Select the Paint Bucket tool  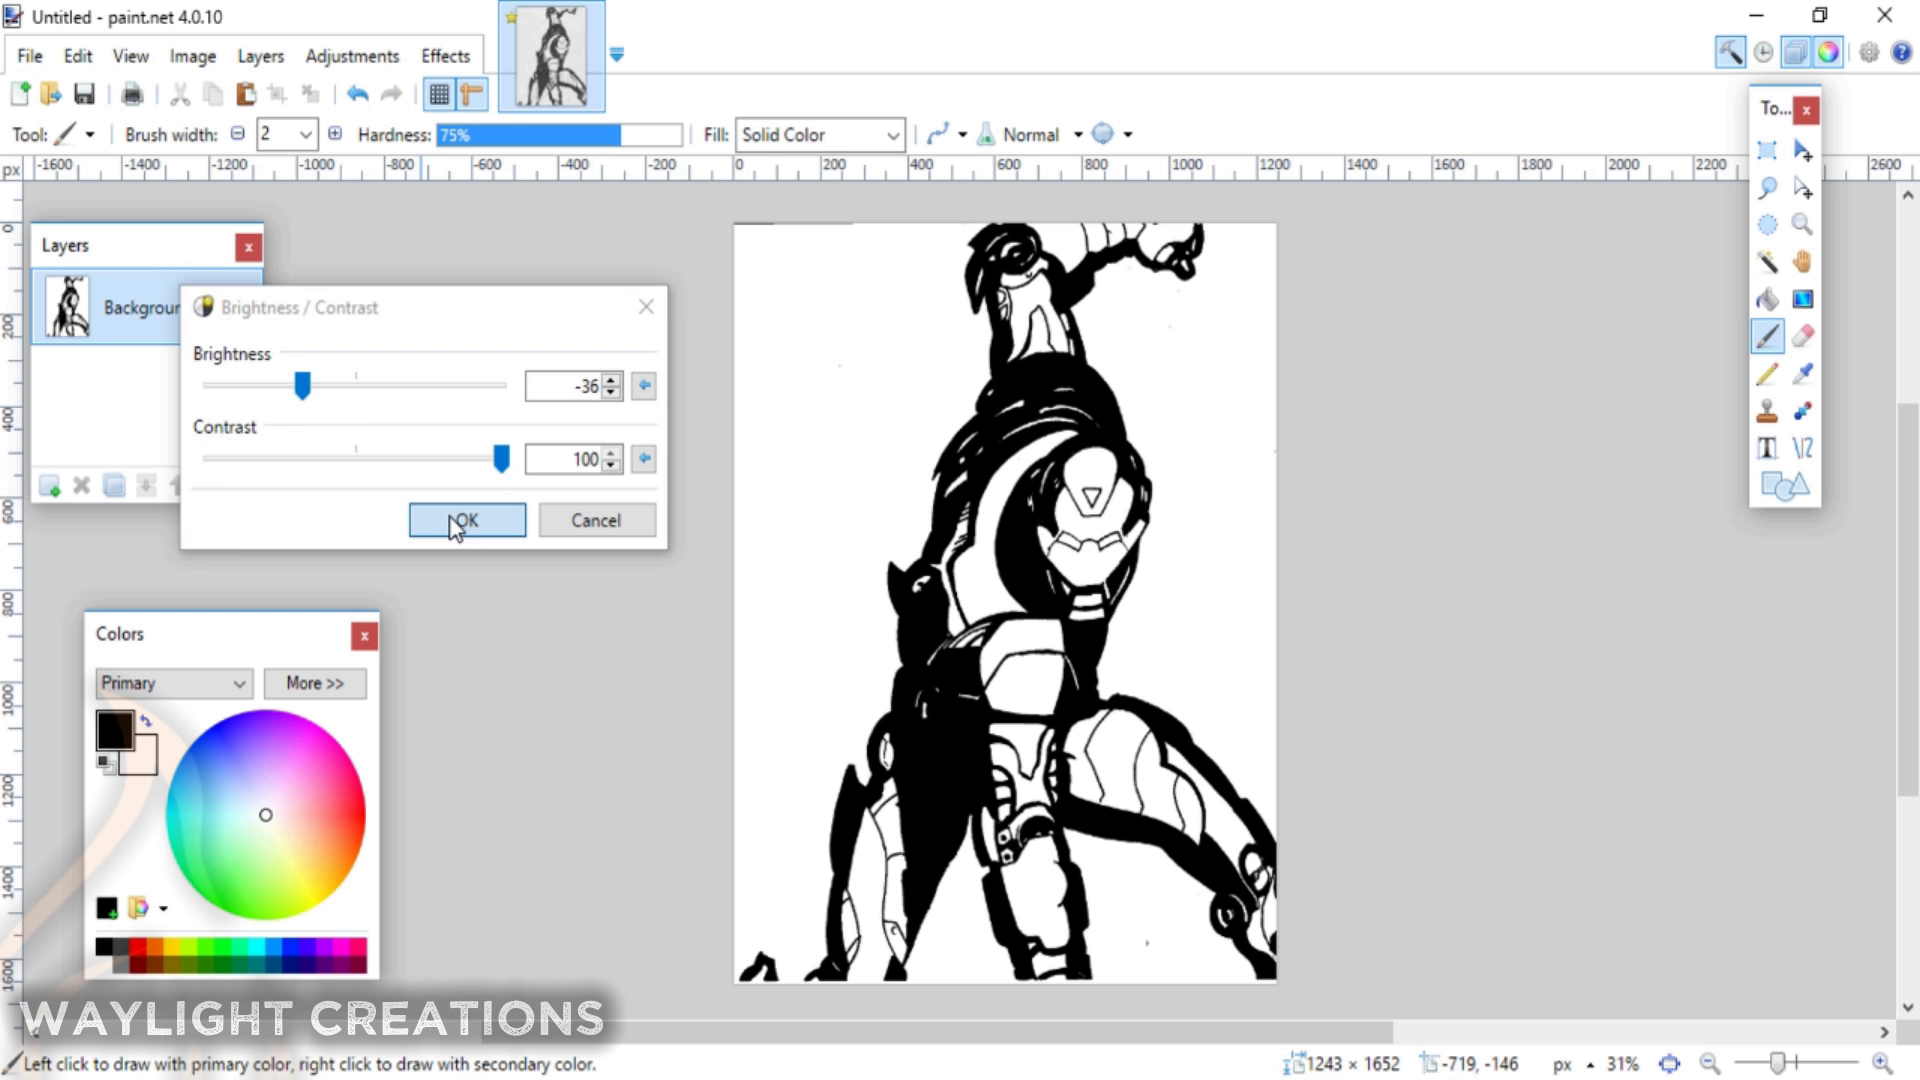click(1767, 299)
